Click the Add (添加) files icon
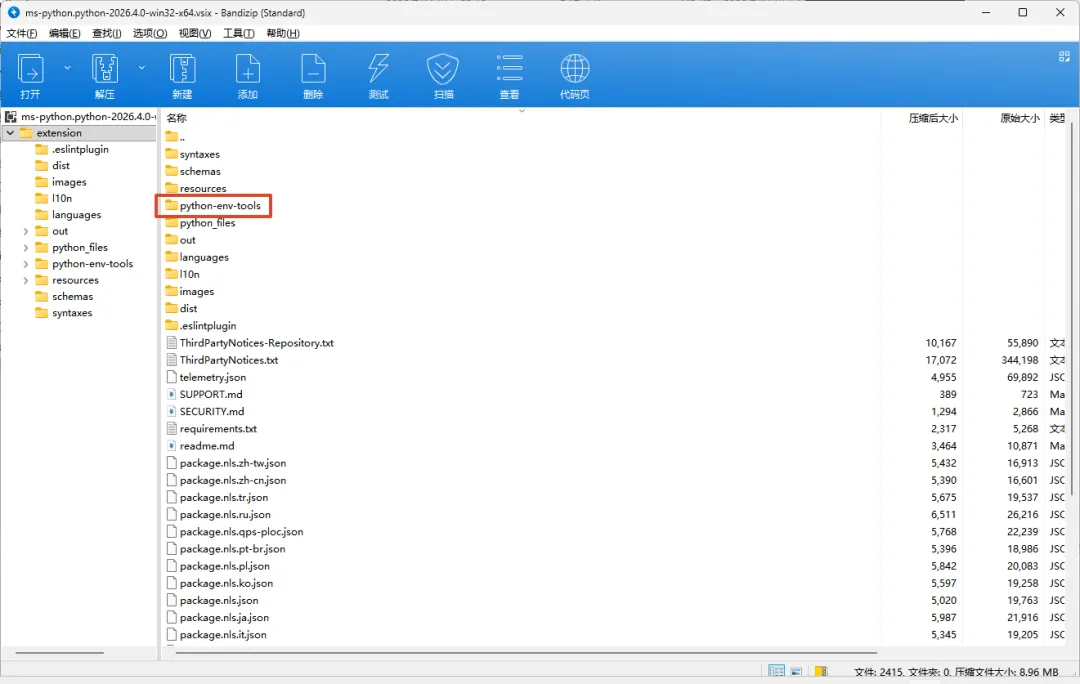Viewport: 1080px width, 684px height. (x=247, y=76)
